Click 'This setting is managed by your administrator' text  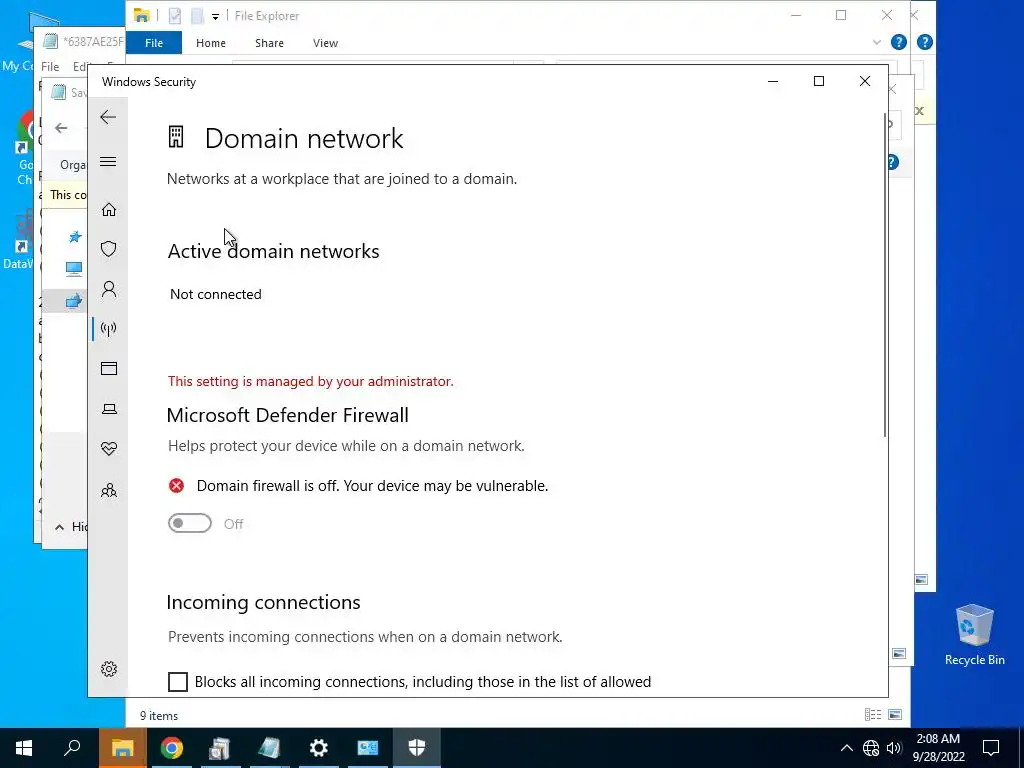tap(310, 381)
